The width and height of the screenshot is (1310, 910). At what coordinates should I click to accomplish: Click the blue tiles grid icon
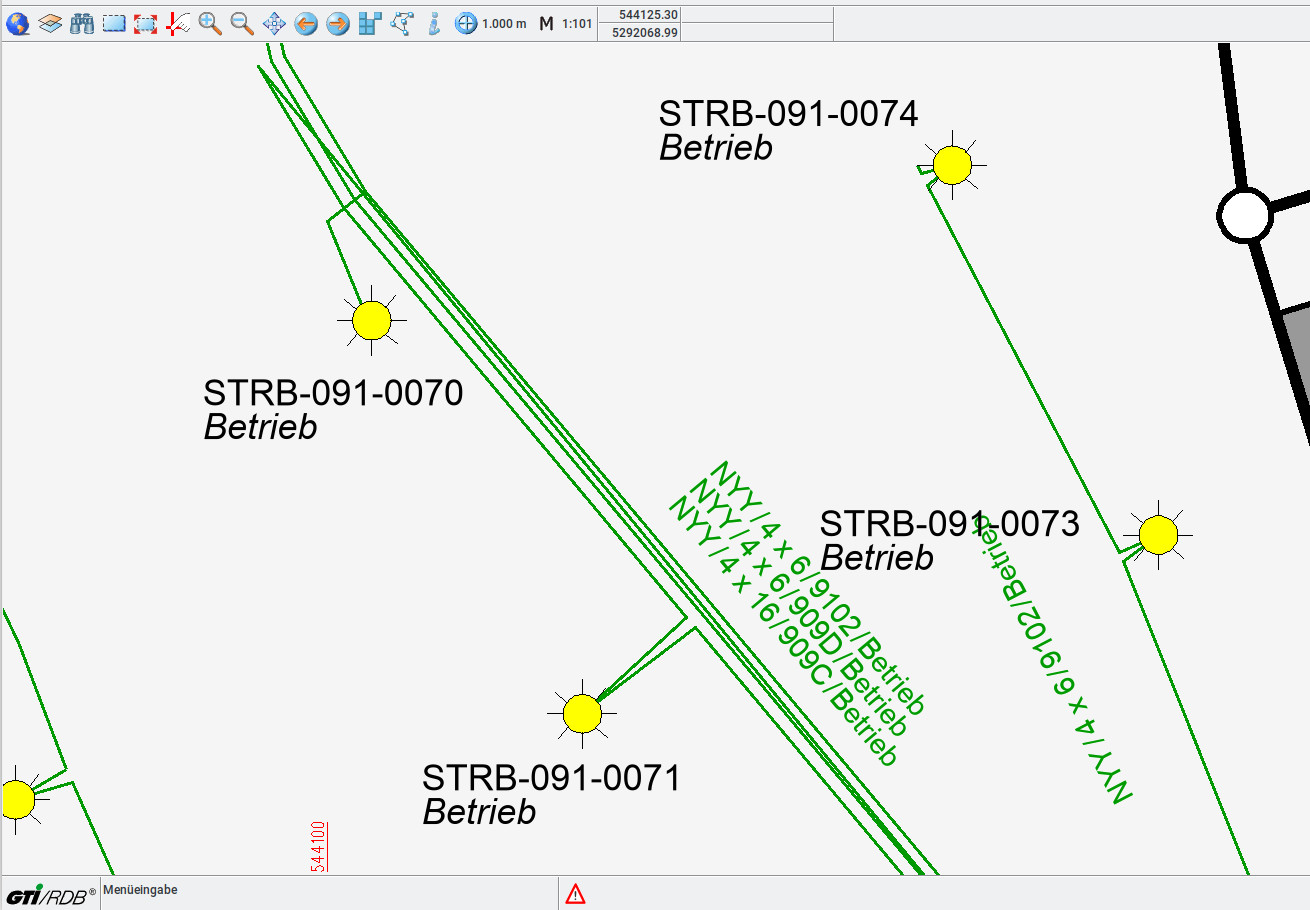[x=370, y=24]
